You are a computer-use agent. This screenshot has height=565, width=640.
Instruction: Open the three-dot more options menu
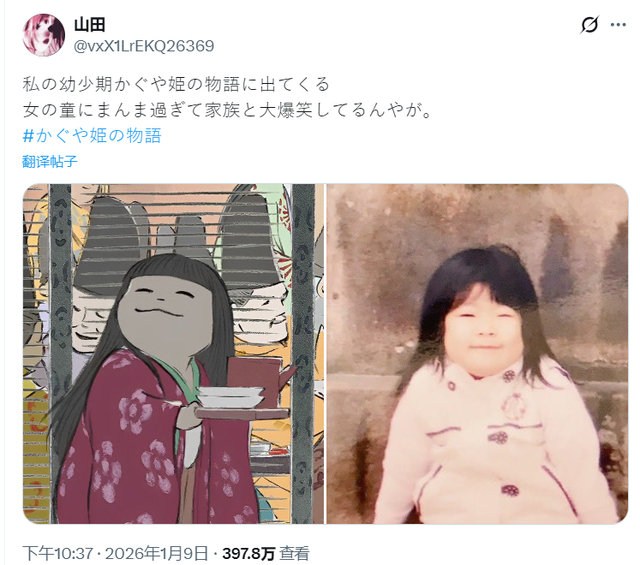(x=618, y=25)
